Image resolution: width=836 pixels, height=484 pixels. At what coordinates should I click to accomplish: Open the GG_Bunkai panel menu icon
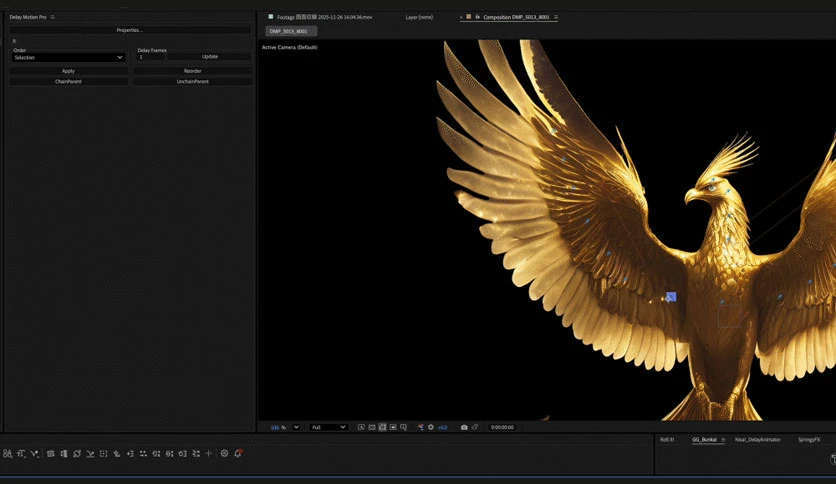[723, 440]
